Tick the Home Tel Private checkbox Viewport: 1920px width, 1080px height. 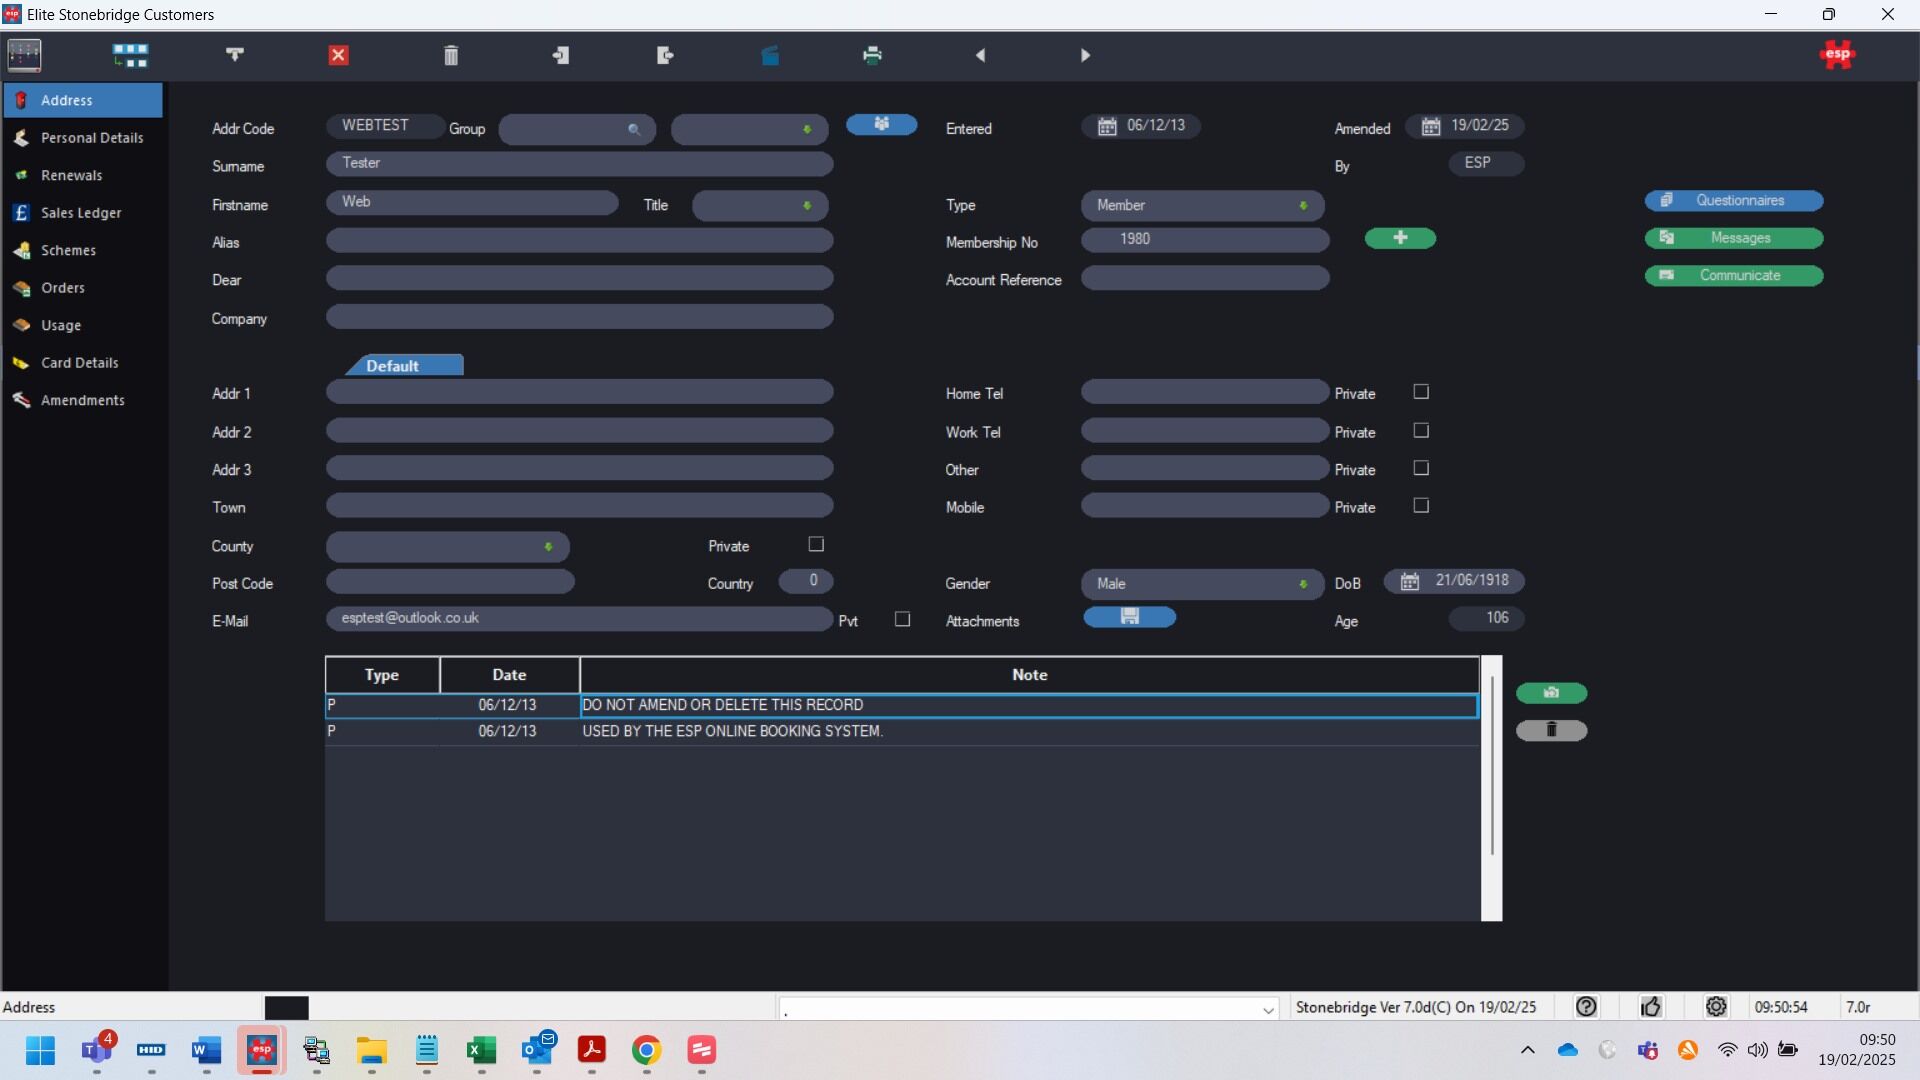[x=1421, y=392]
